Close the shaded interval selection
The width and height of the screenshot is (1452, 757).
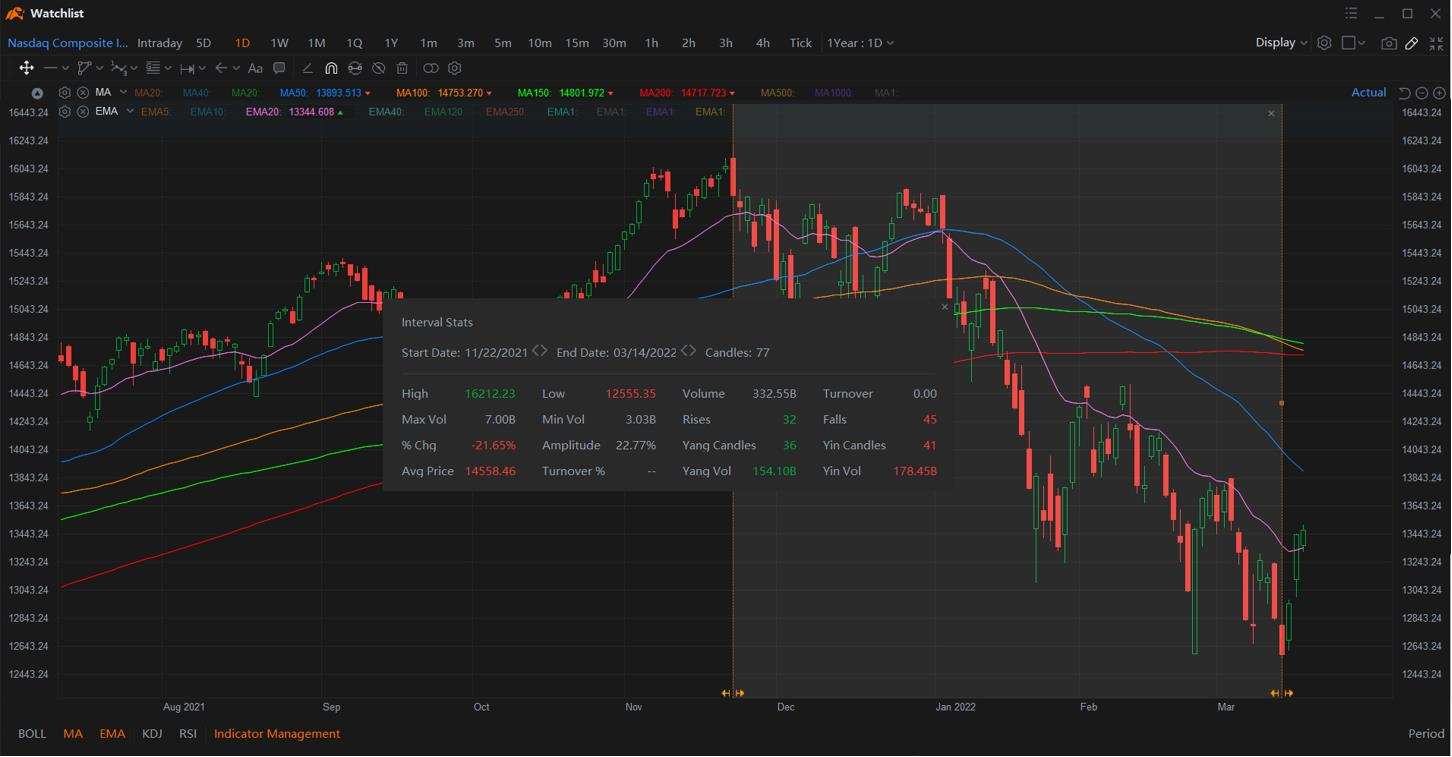coord(1271,113)
